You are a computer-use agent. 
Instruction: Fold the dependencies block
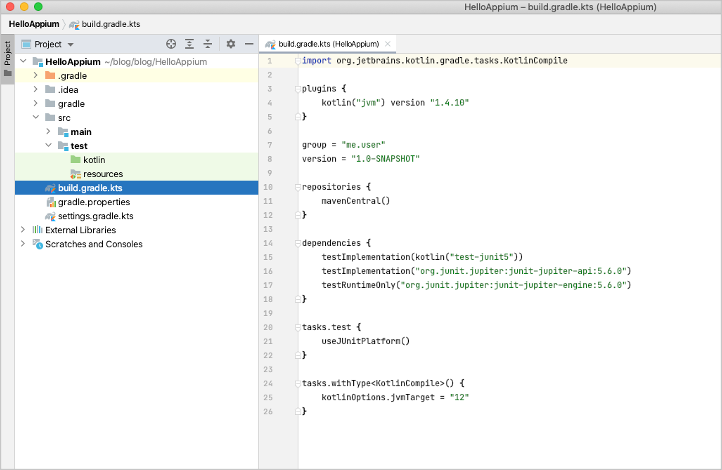click(x=298, y=243)
